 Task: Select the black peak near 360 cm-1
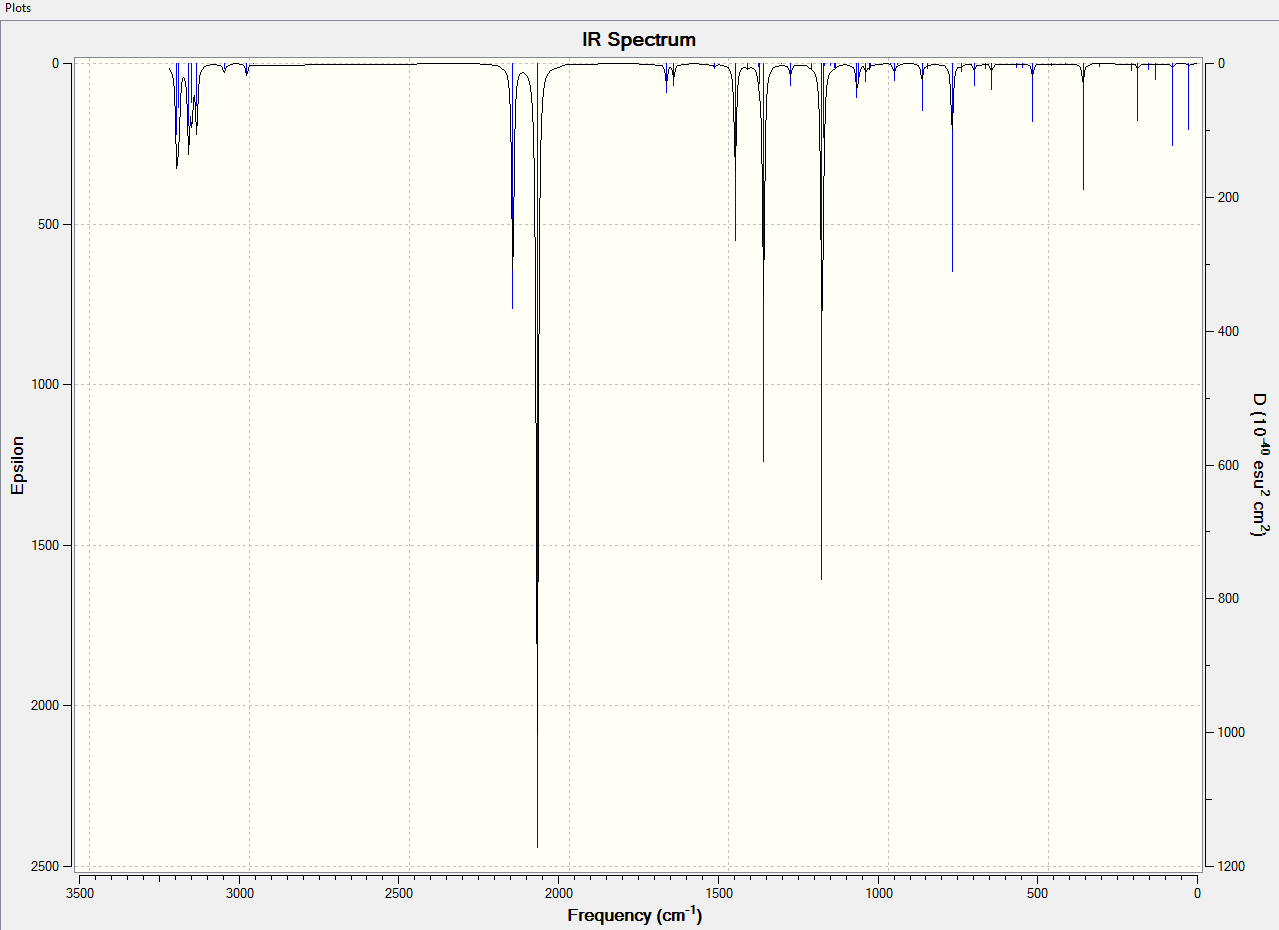coord(1083,126)
